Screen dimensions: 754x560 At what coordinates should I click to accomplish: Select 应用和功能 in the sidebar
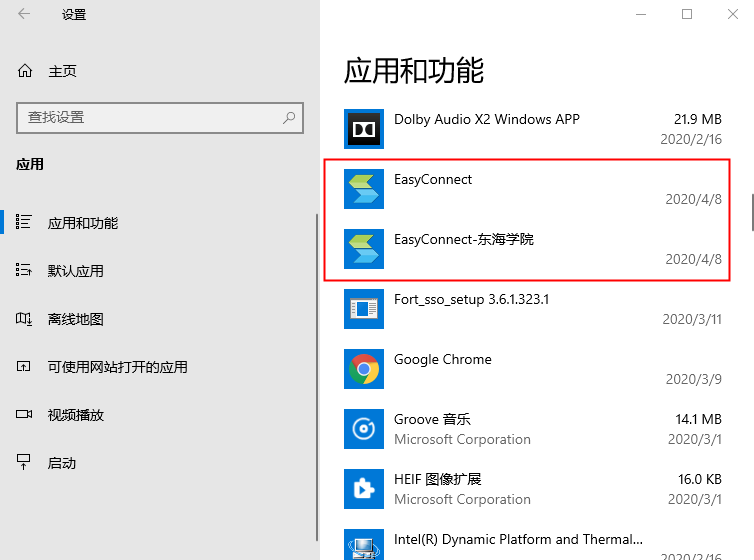pyautogui.click(x=83, y=223)
